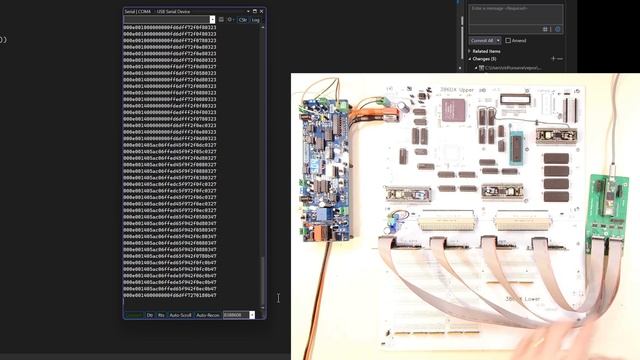Screen dimensions: 640x360
Task: Click the repository folder icon in Changes
Action: pos(482,68)
